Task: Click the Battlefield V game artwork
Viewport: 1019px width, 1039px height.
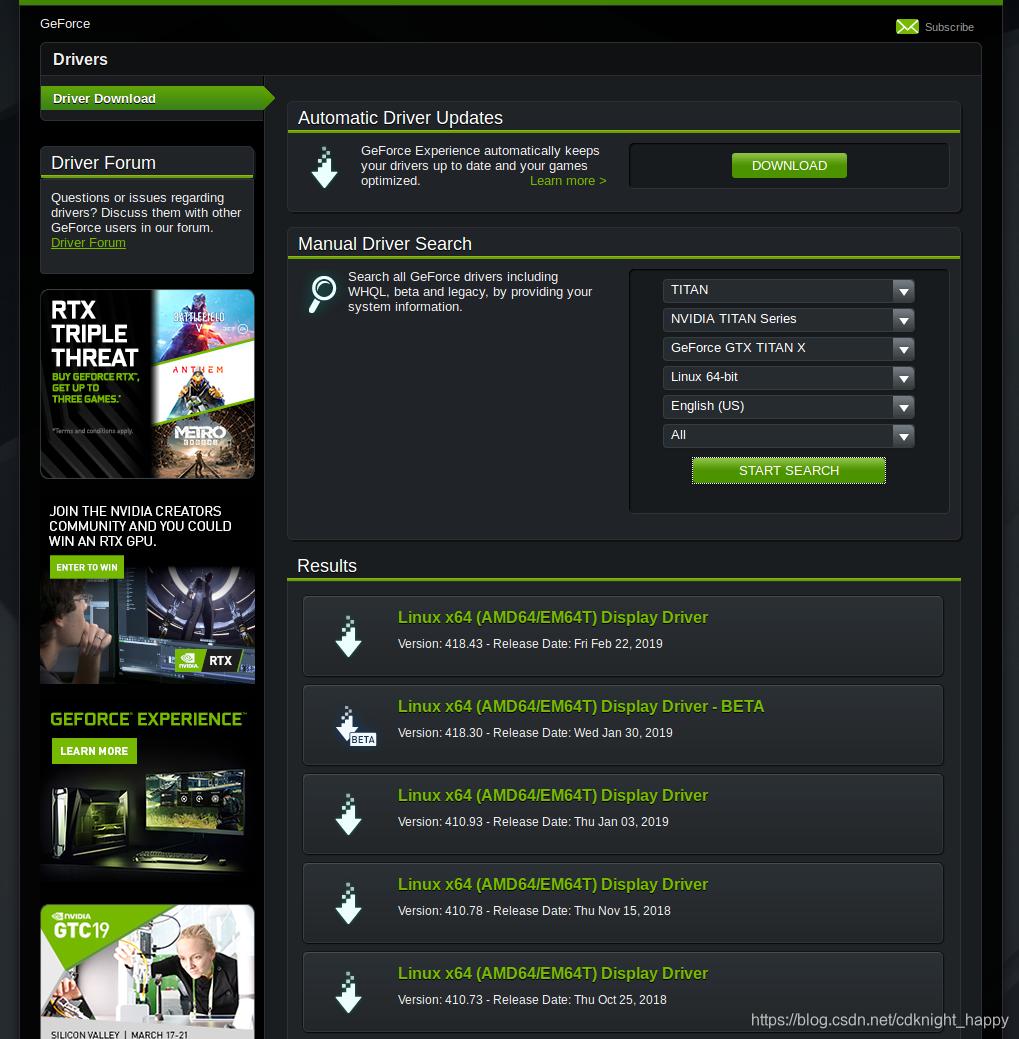Action: [205, 325]
